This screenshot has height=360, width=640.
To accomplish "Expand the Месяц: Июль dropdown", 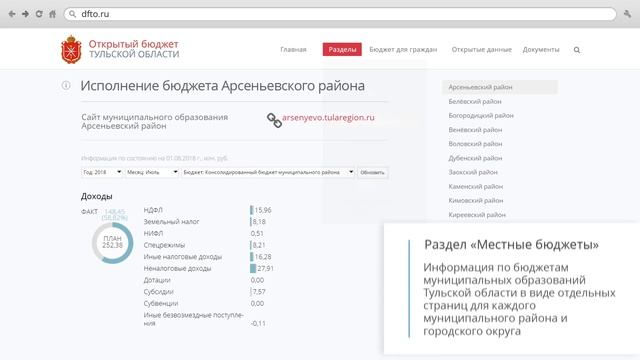I will pyautogui.click(x=152, y=172).
